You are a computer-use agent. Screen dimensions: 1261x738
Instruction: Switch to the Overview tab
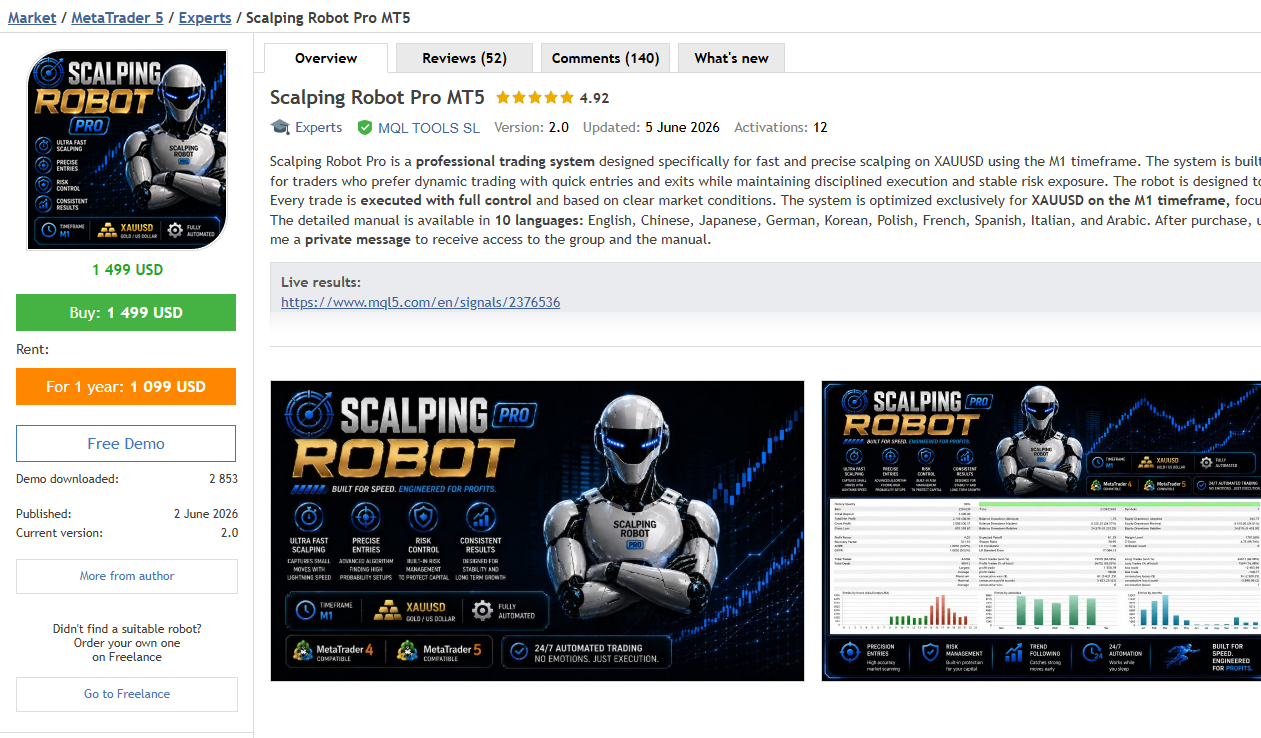pyautogui.click(x=326, y=58)
